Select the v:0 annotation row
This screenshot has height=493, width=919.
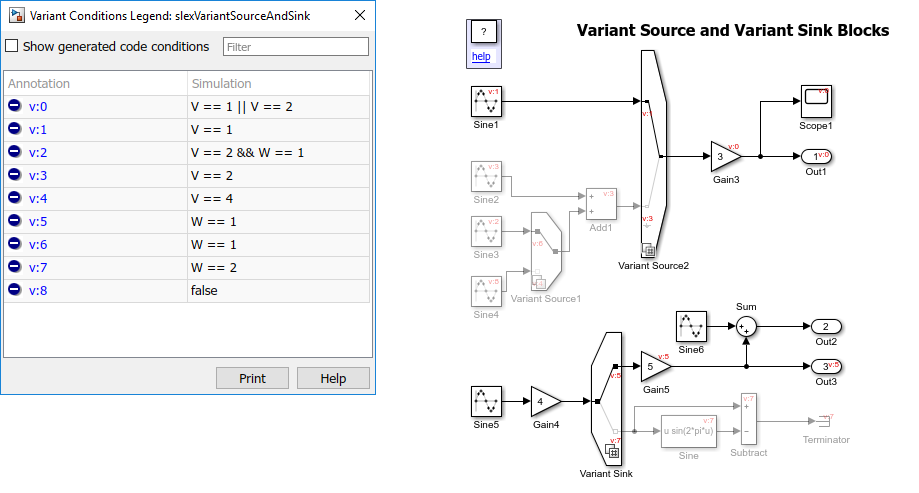[188, 107]
